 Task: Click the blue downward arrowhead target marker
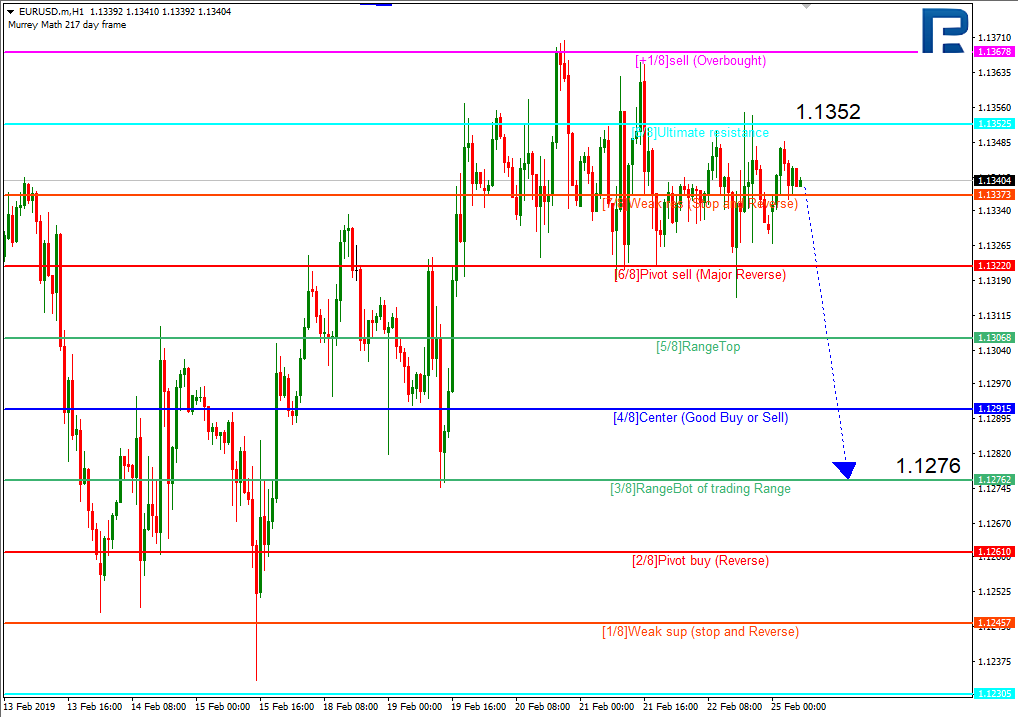coord(845,470)
